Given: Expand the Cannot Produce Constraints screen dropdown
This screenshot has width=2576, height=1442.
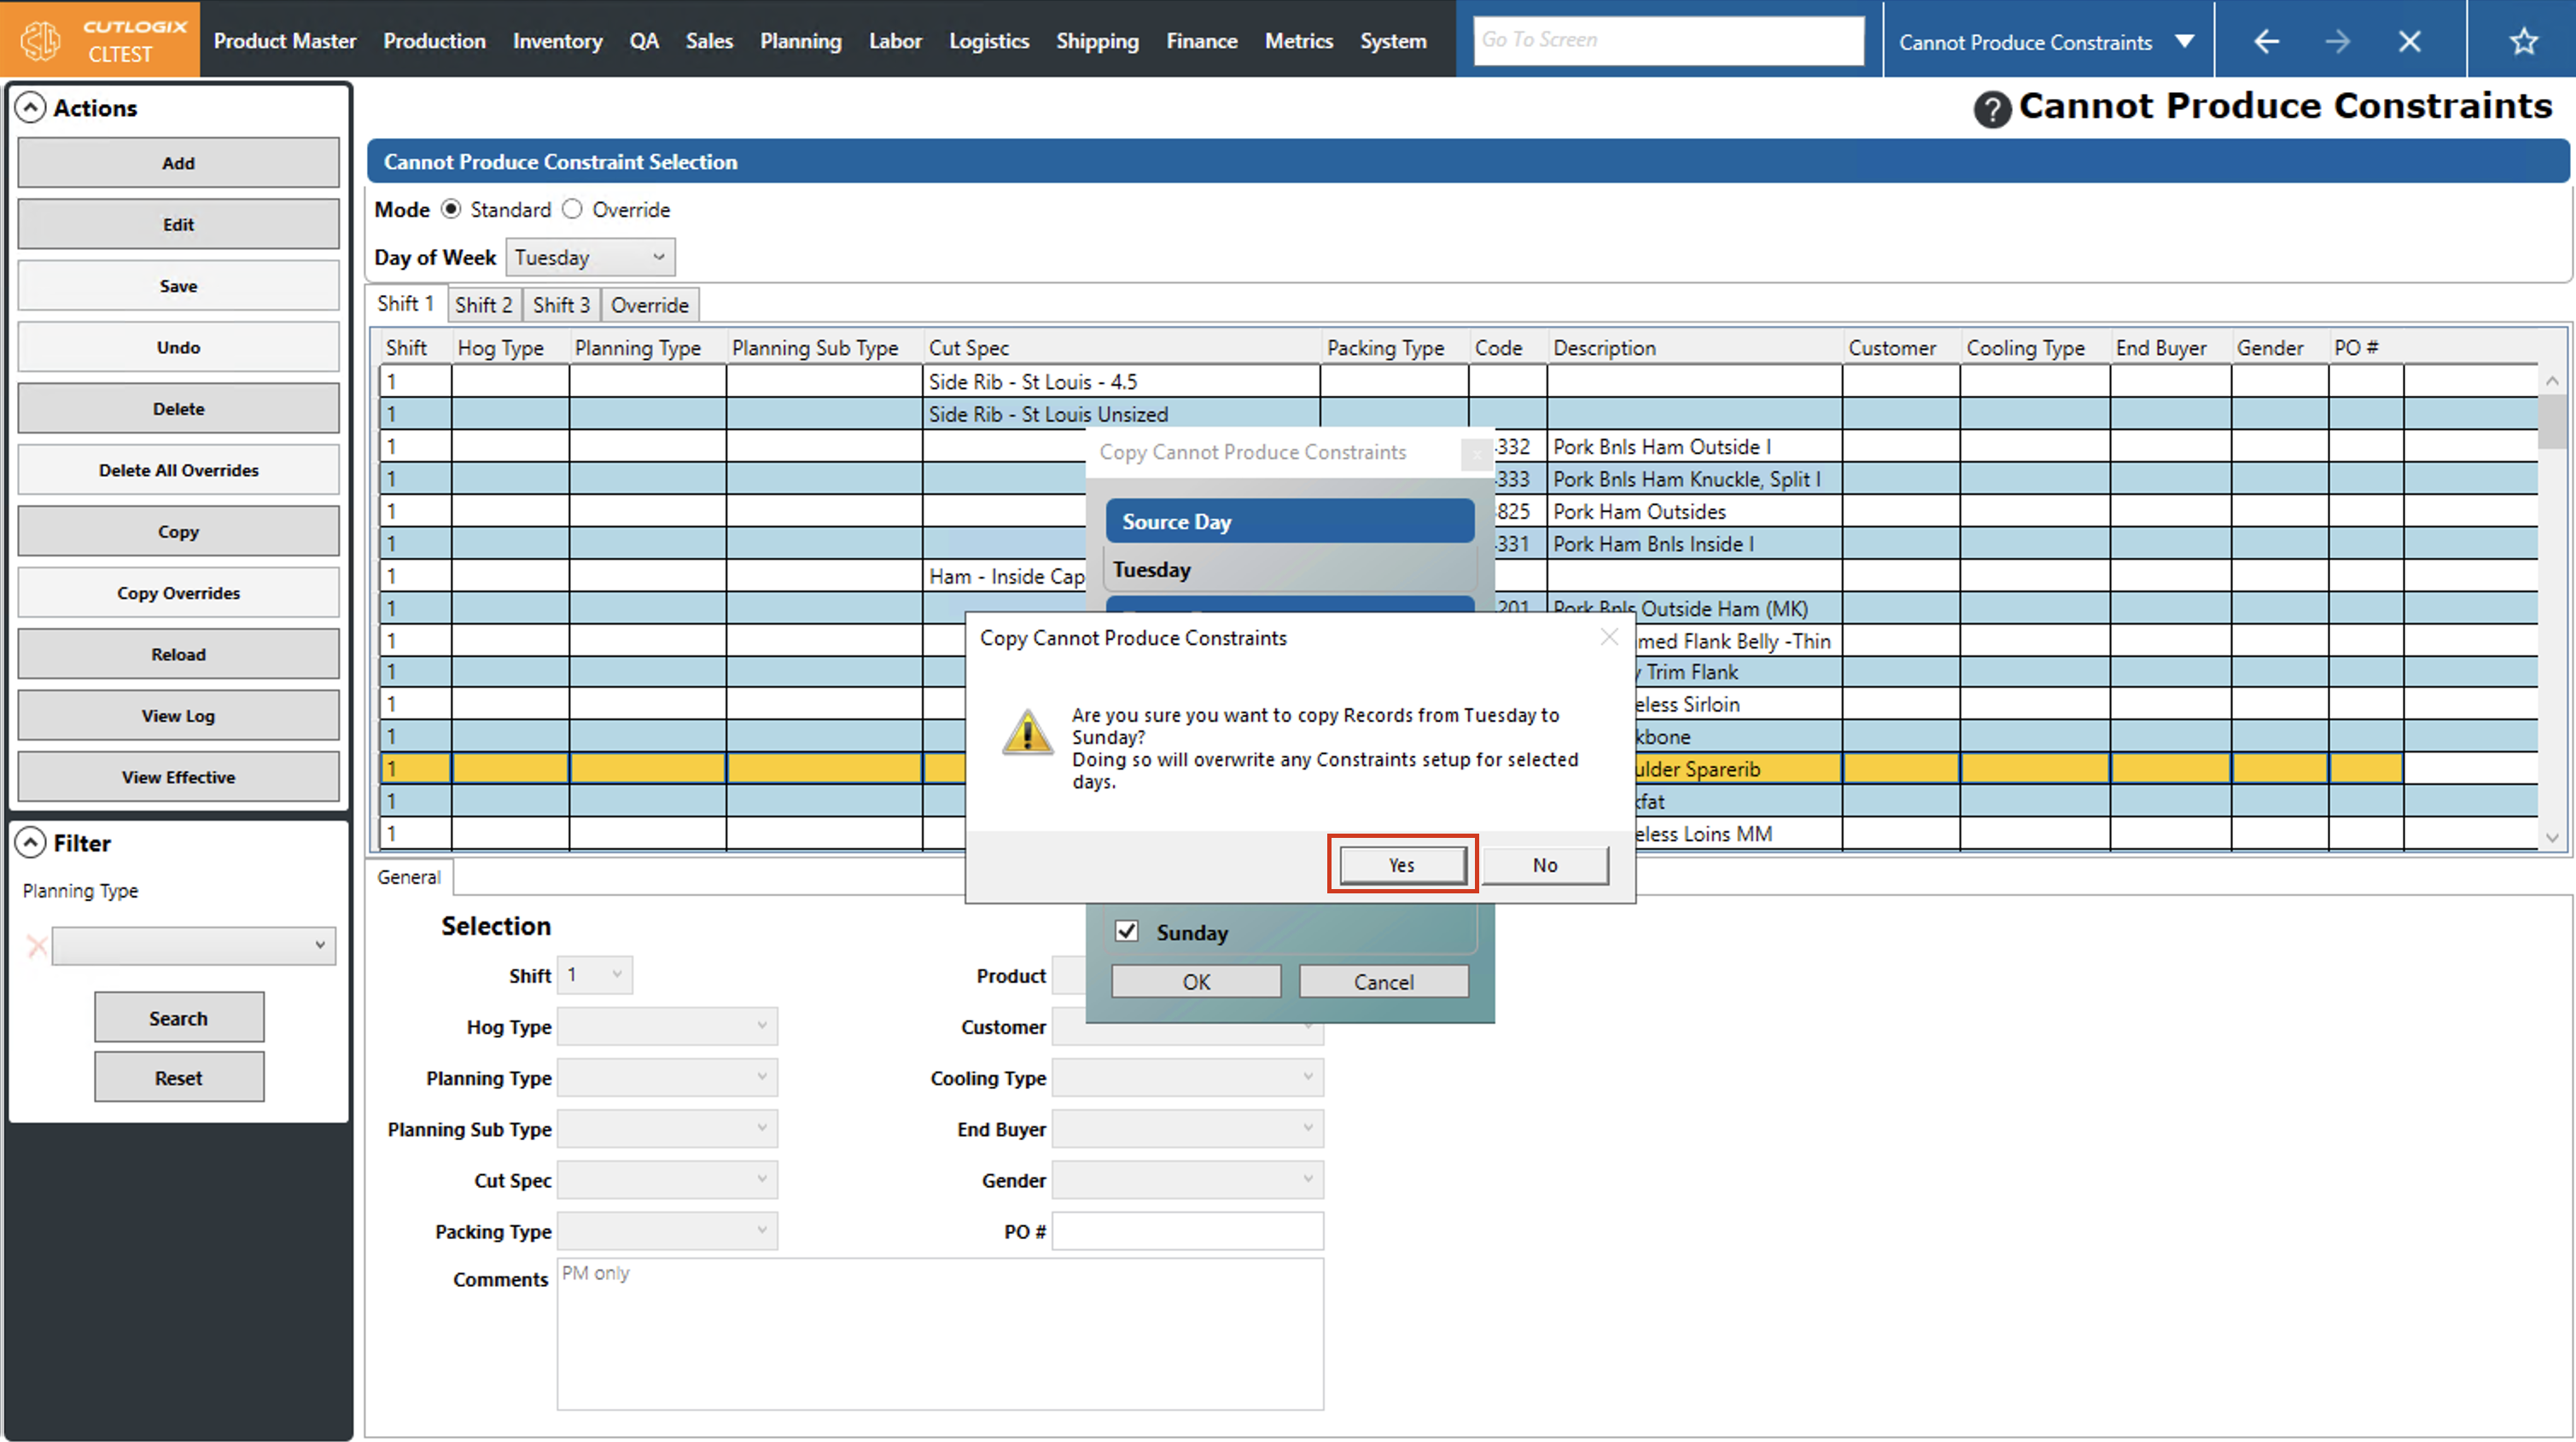Looking at the screenshot, I should click(2184, 41).
